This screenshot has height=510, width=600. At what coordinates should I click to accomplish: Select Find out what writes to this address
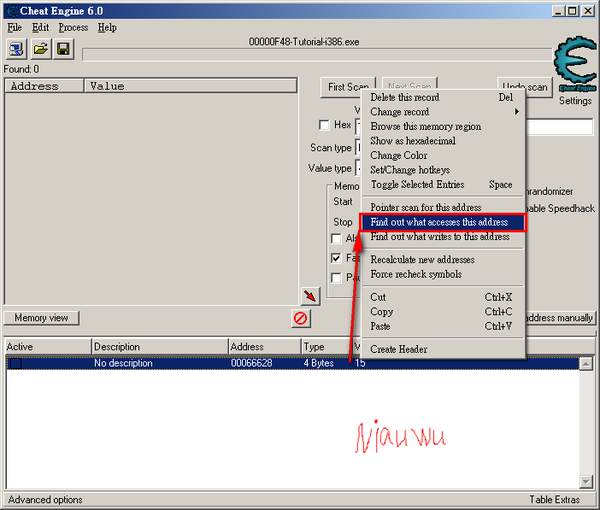[443, 237]
